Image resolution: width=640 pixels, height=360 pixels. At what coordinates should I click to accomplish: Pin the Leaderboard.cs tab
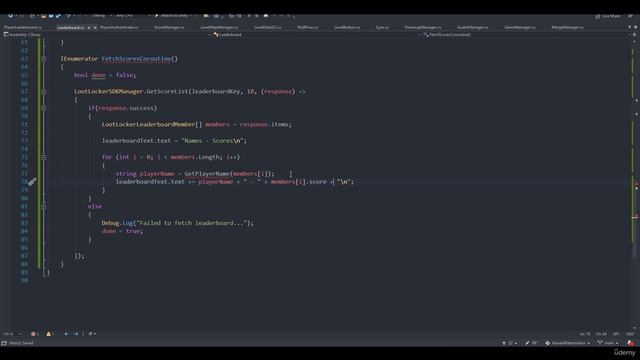89,28
